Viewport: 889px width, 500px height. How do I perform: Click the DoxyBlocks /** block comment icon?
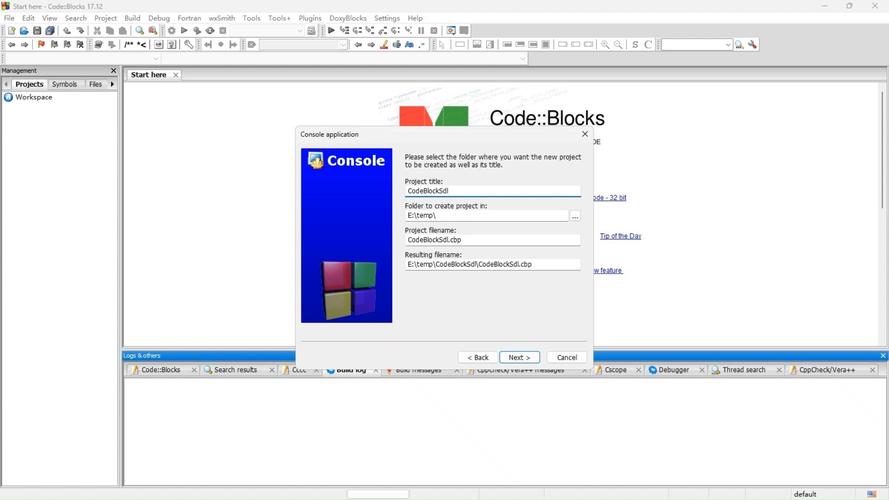point(129,45)
